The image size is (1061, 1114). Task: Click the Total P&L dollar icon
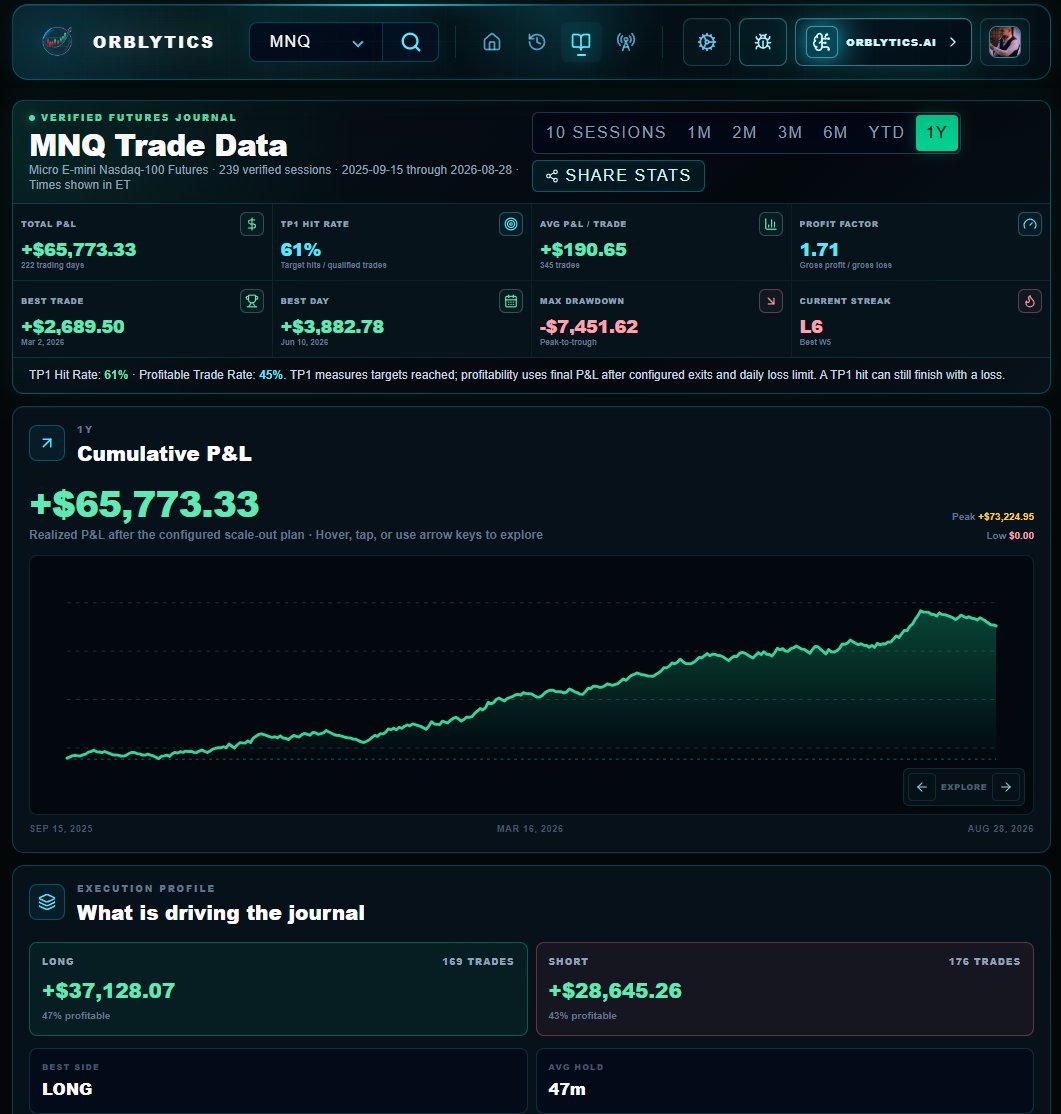(x=252, y=225)
